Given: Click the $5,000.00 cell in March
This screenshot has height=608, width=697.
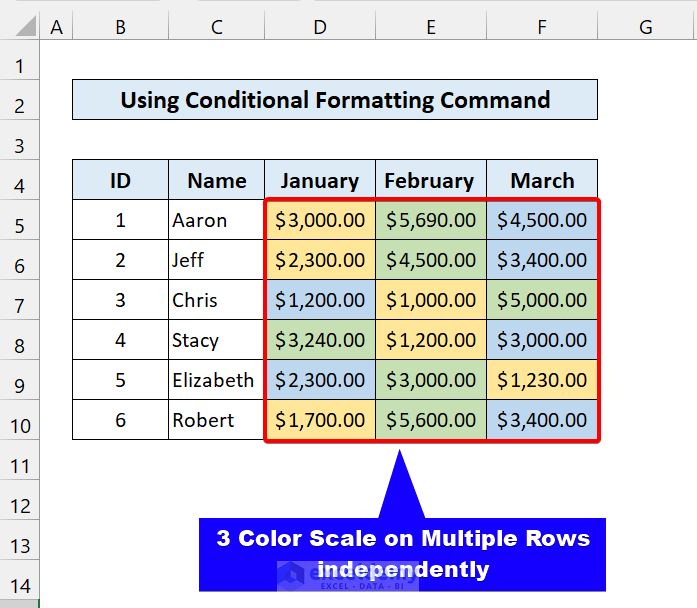Looking at the screenshot, I should 542,300.
